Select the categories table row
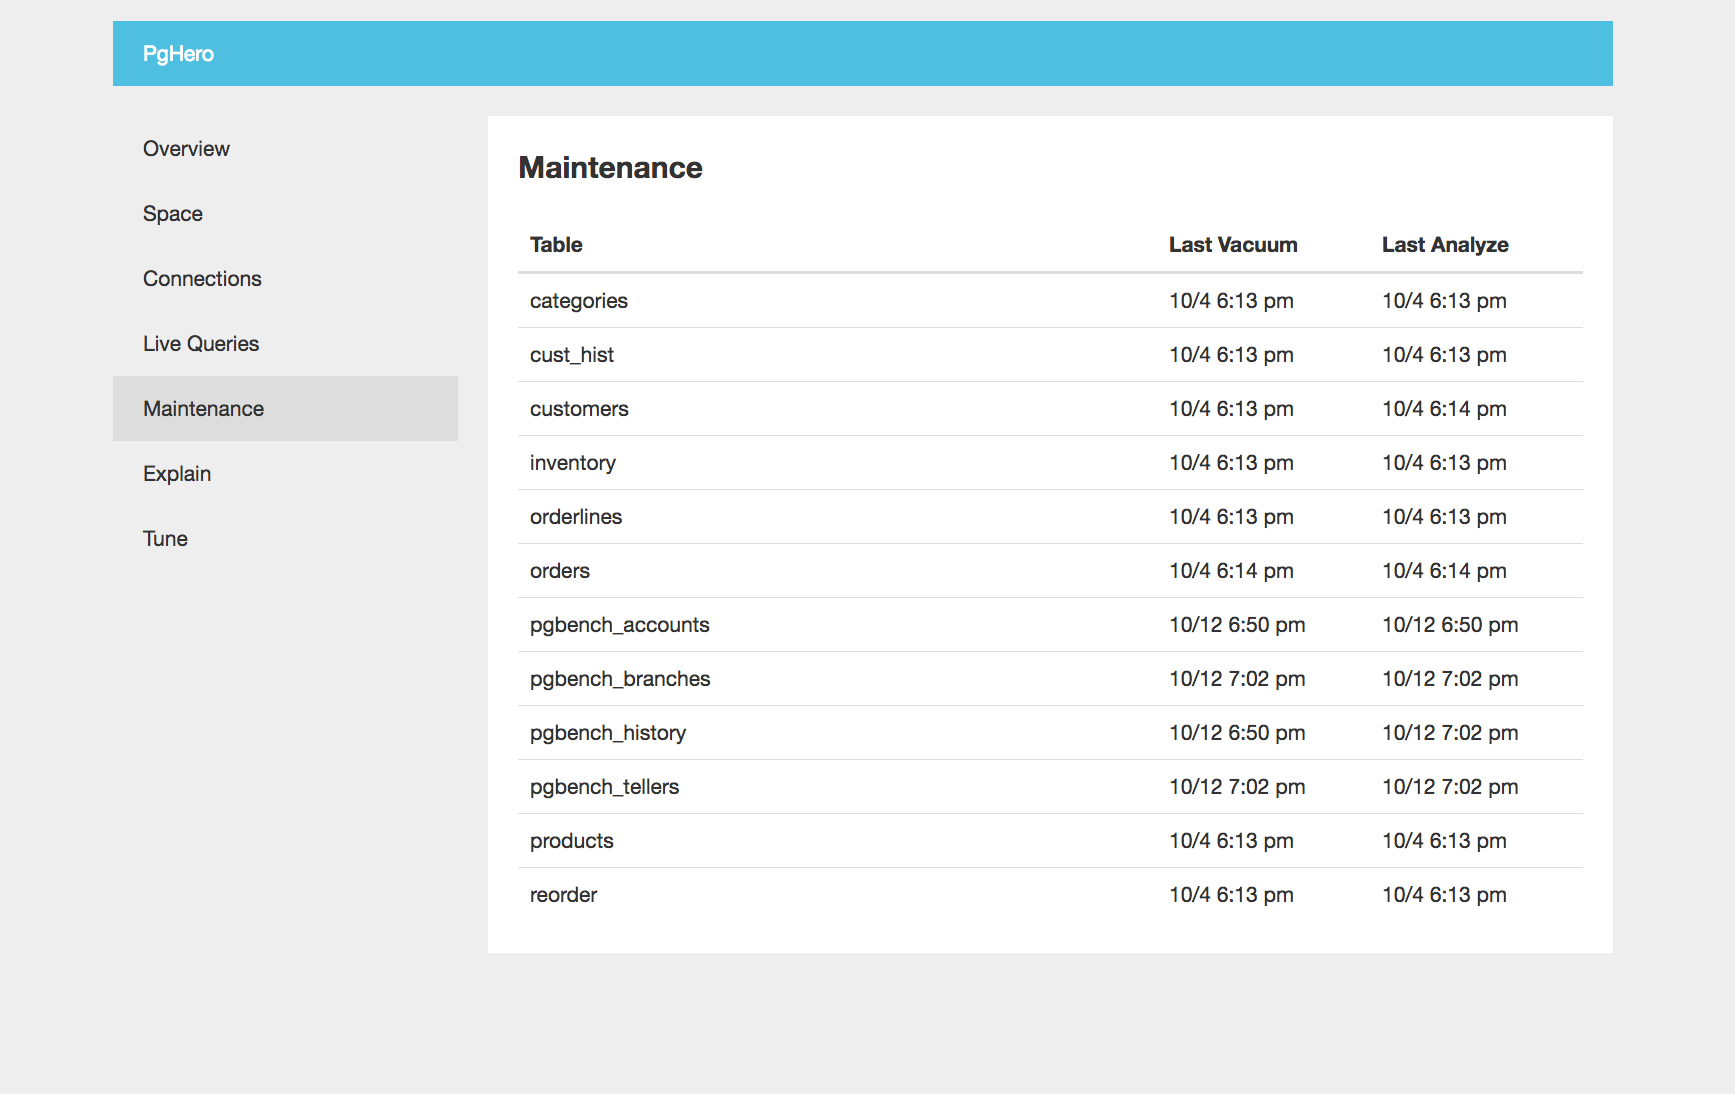Viewport: 1735px width, 1094px height. tap(578, 300)
